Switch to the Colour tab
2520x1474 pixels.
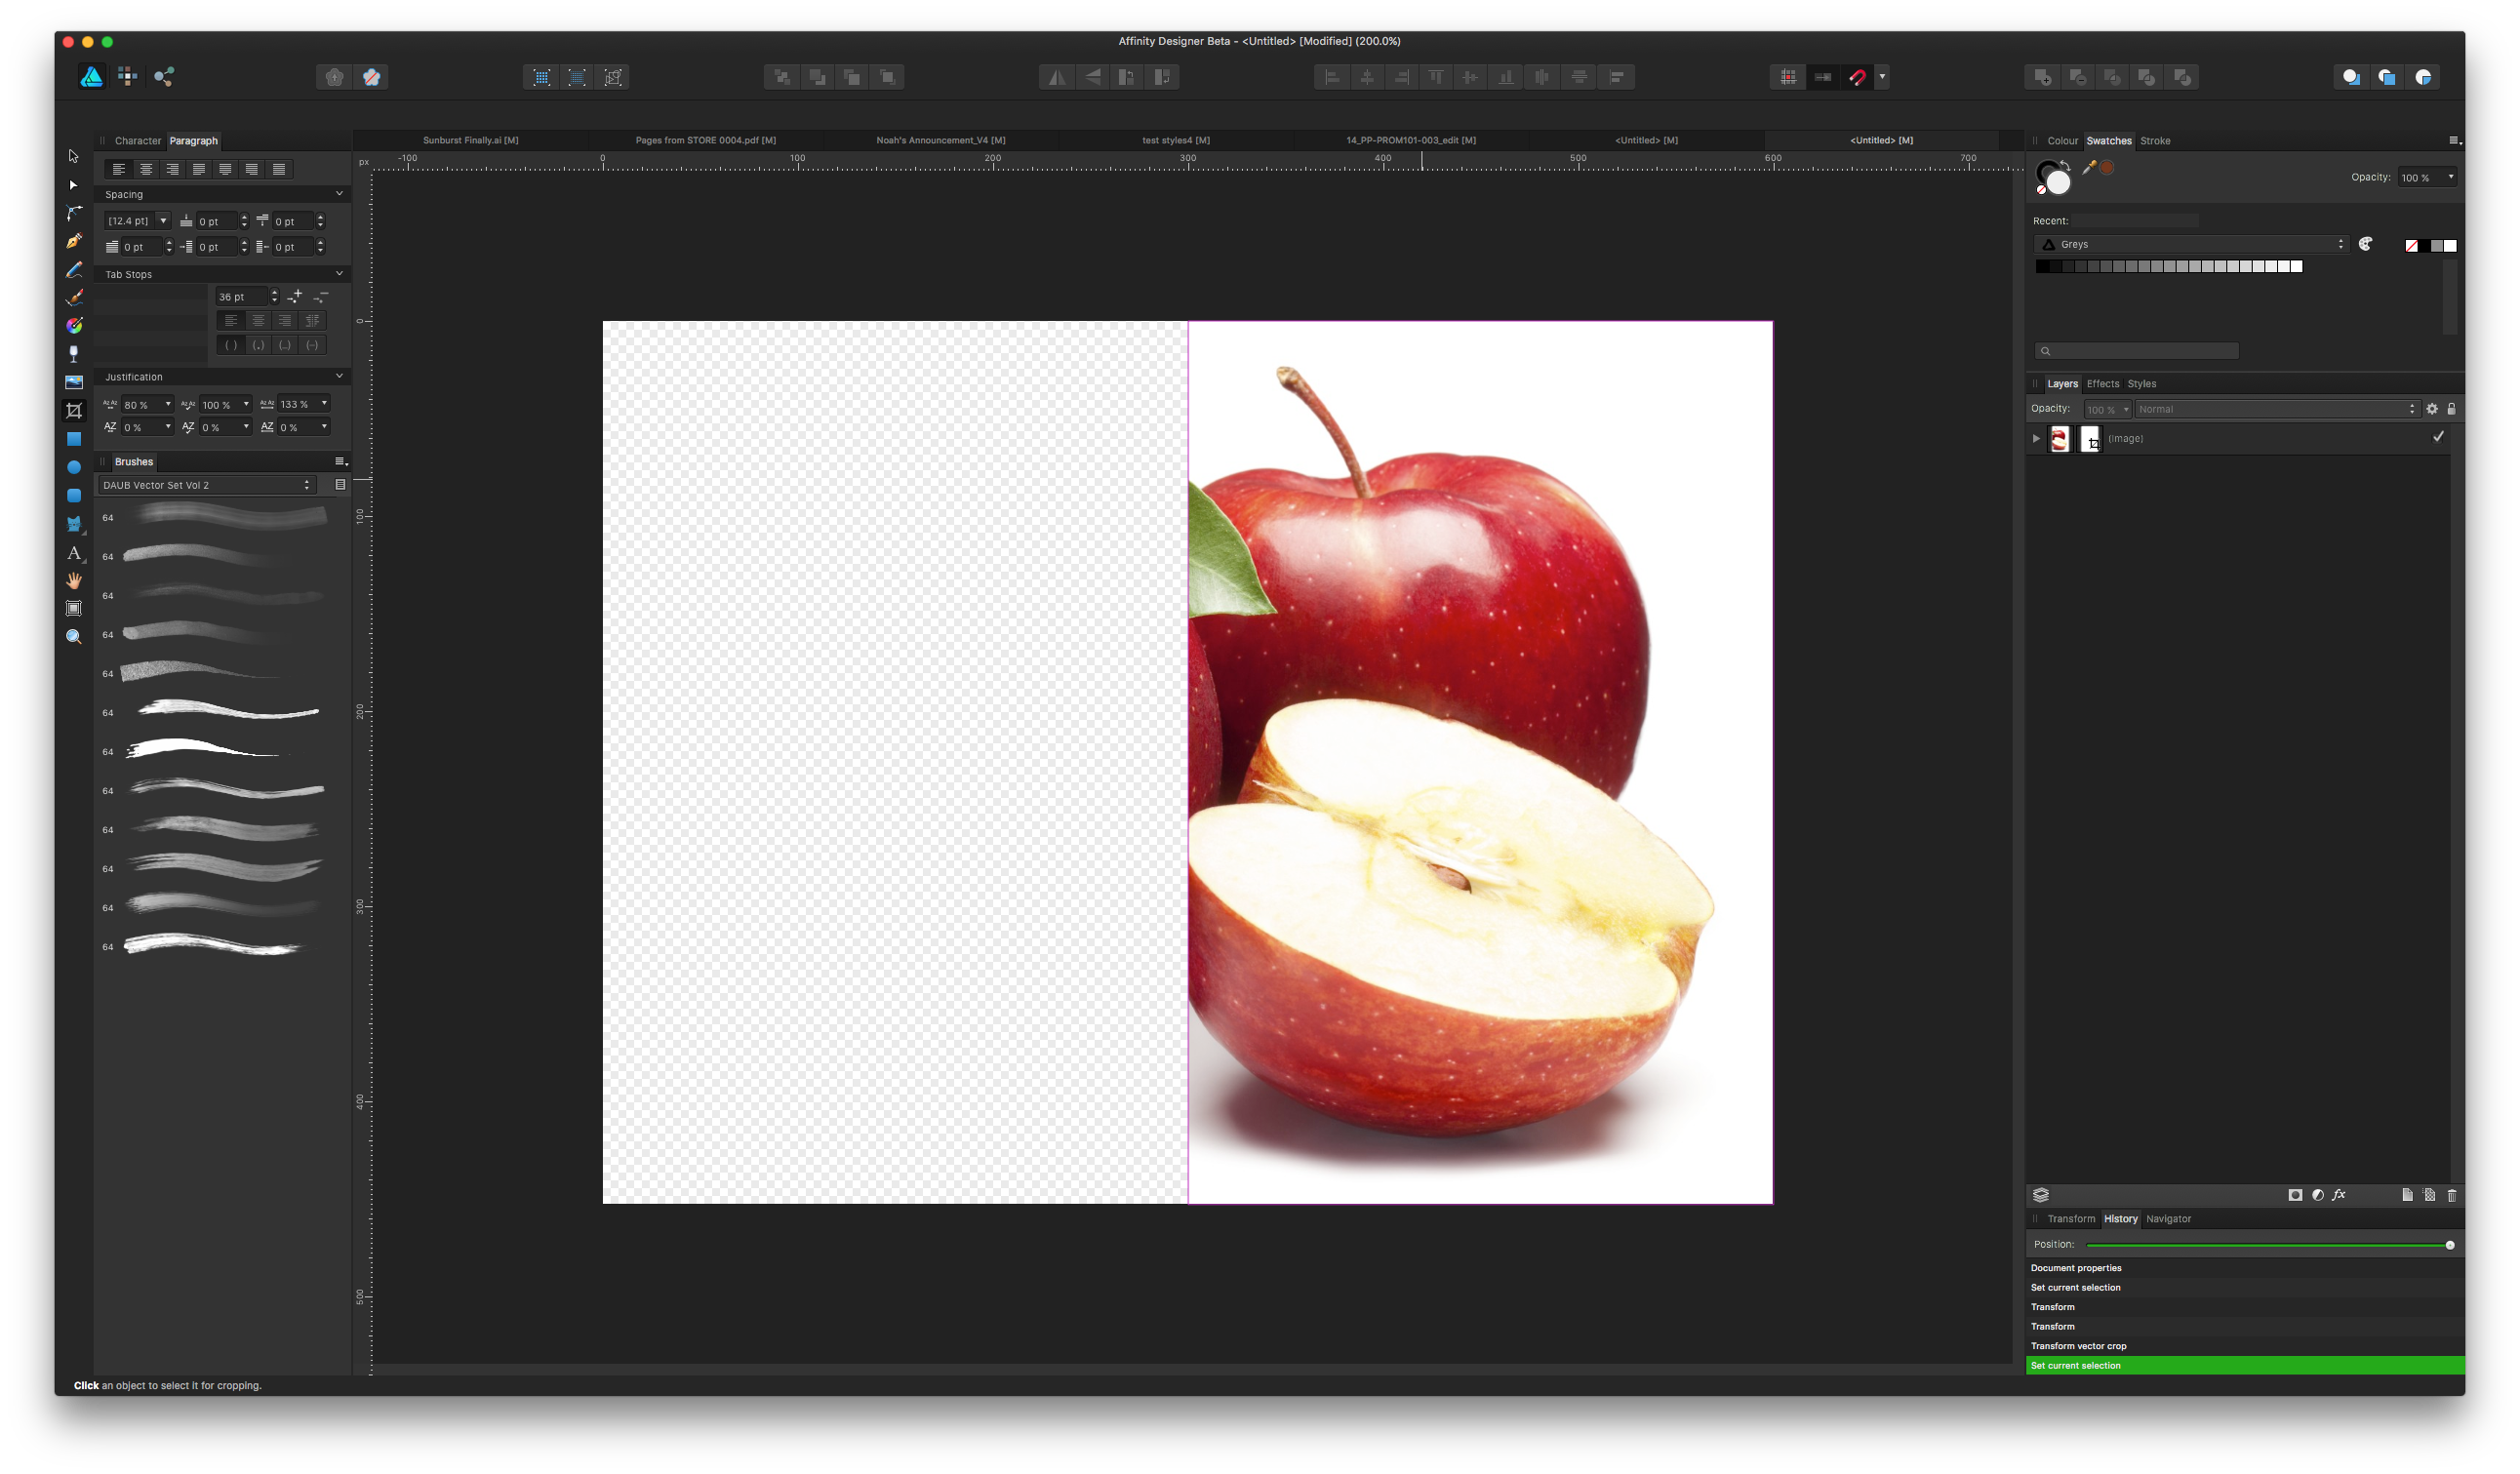[x=2062, y=141]
